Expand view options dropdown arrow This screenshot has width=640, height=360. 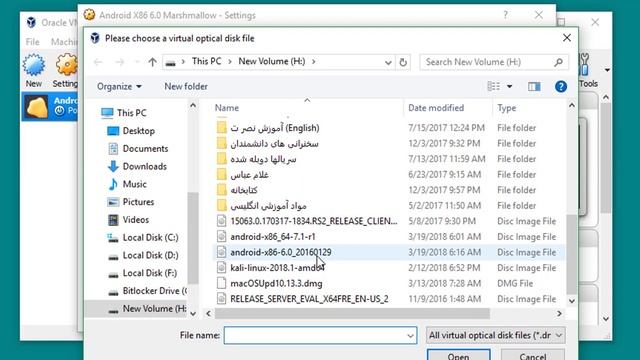(509, 87)
